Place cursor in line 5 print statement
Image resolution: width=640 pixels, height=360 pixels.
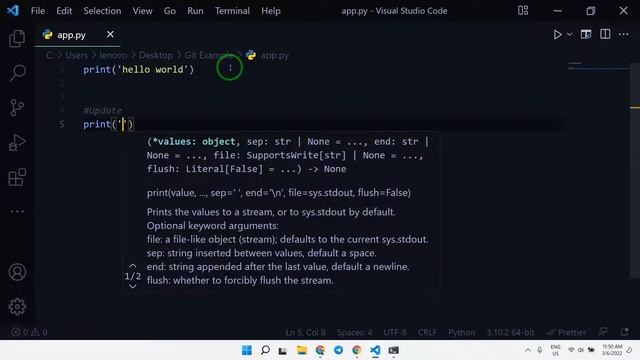pyautogui.click(x=108, y=124)
